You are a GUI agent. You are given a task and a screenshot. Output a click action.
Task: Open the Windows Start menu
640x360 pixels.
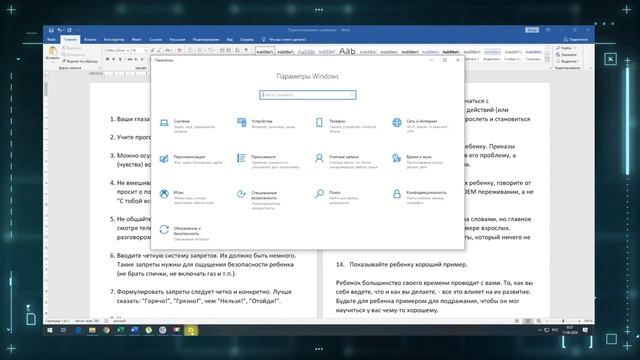click(x=50, y=330)
